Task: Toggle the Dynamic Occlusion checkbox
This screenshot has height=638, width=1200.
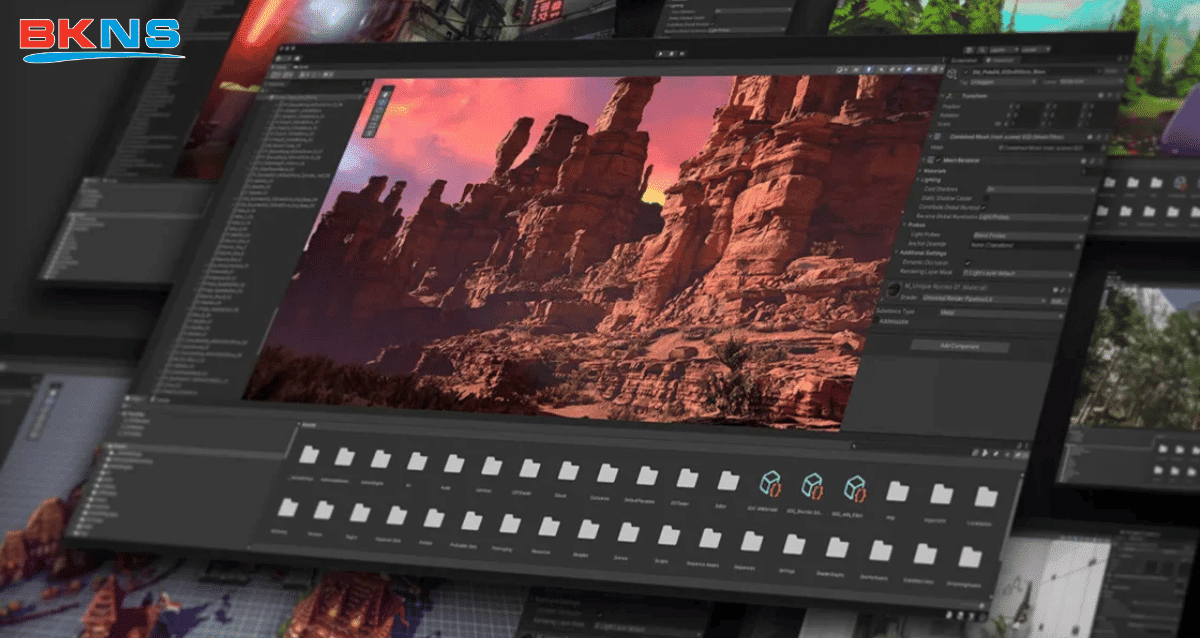Action: (967, 262)
